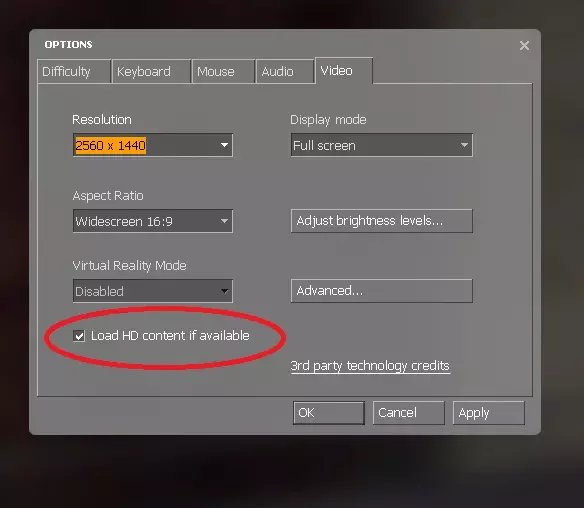Confirm settings with the OK button

click(328, 413)
